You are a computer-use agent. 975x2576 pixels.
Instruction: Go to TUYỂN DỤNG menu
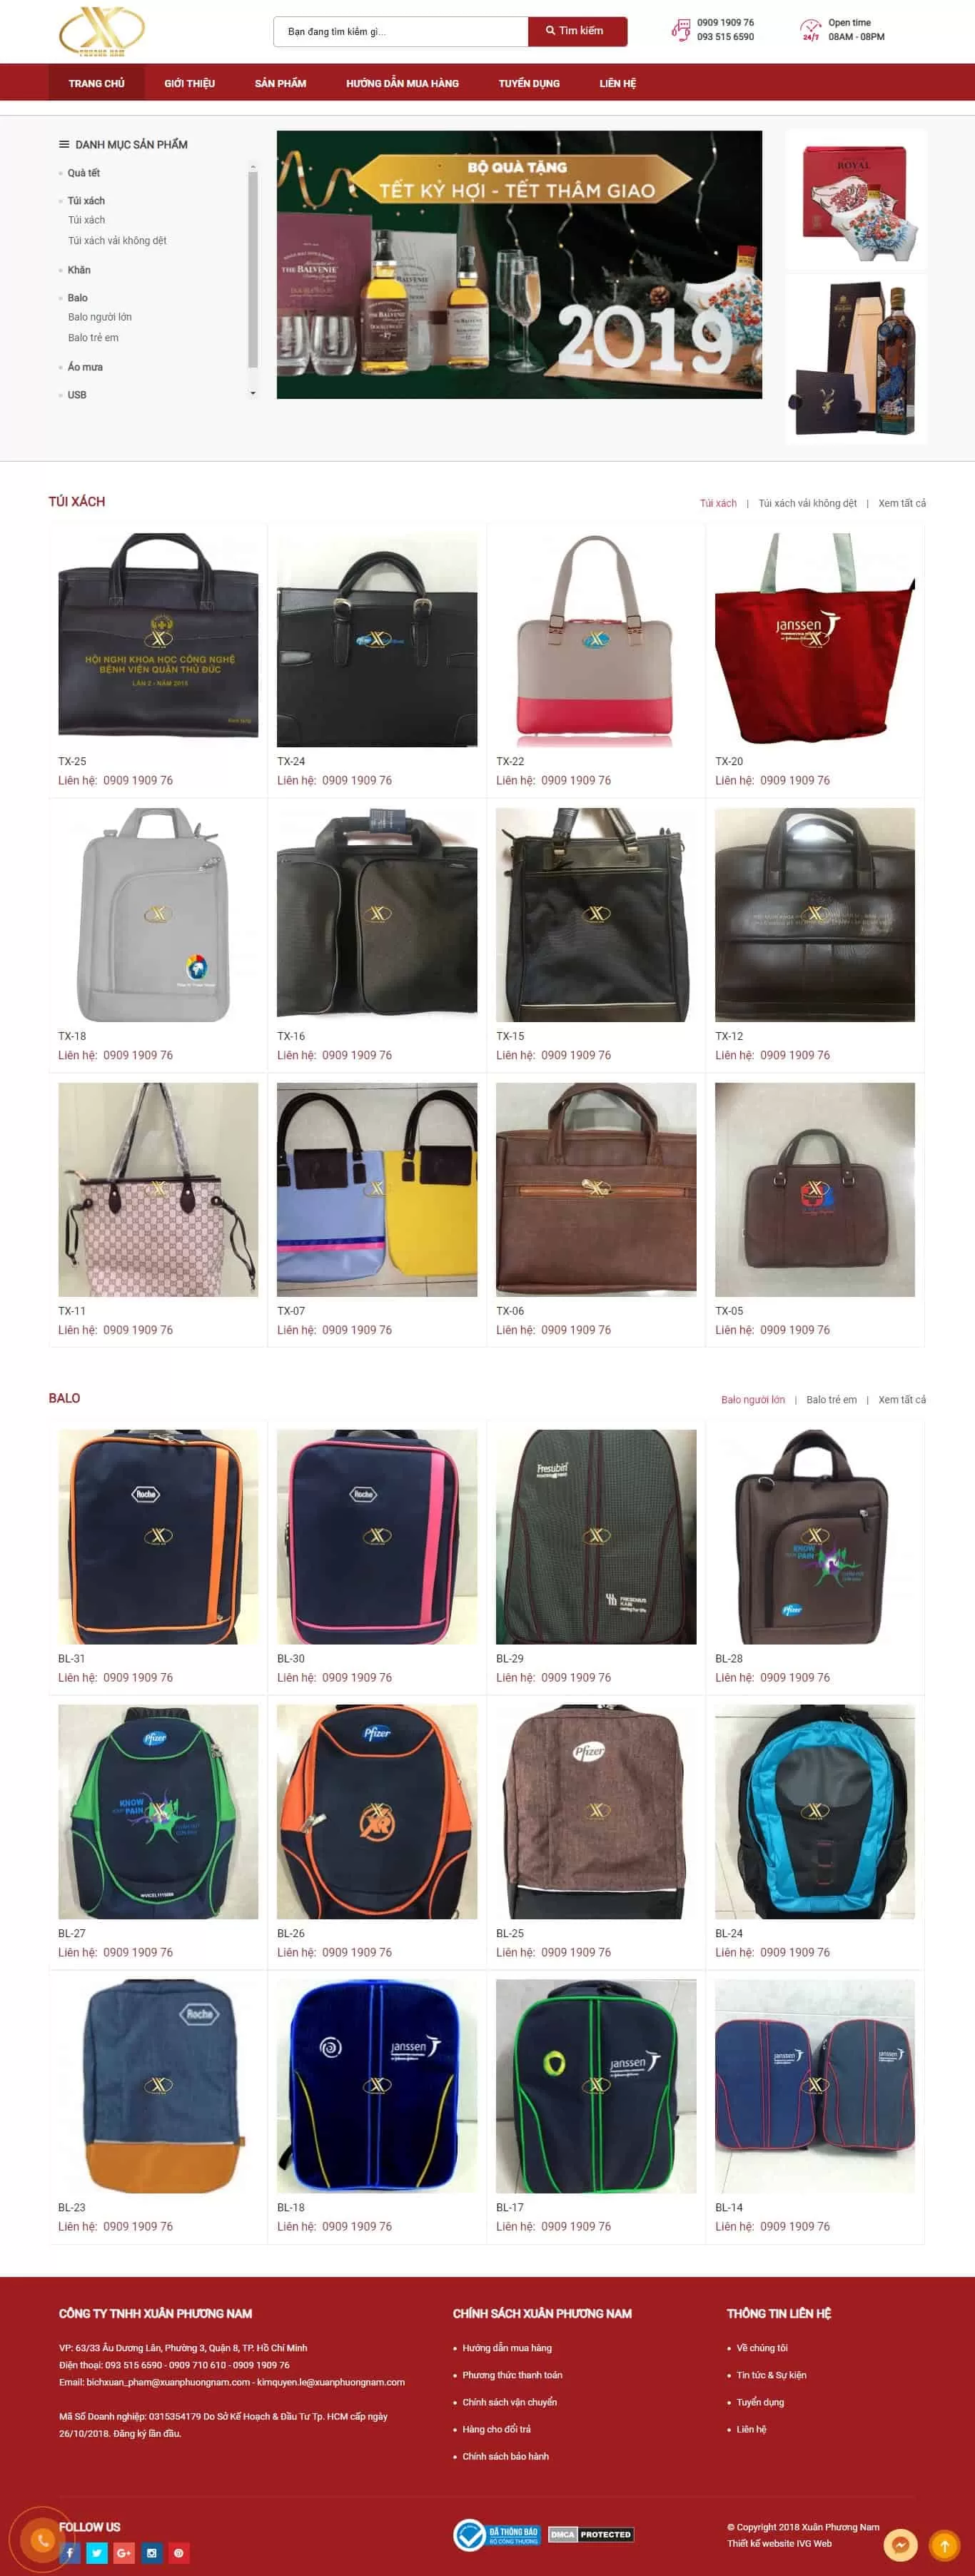click(x=529, y=83)
